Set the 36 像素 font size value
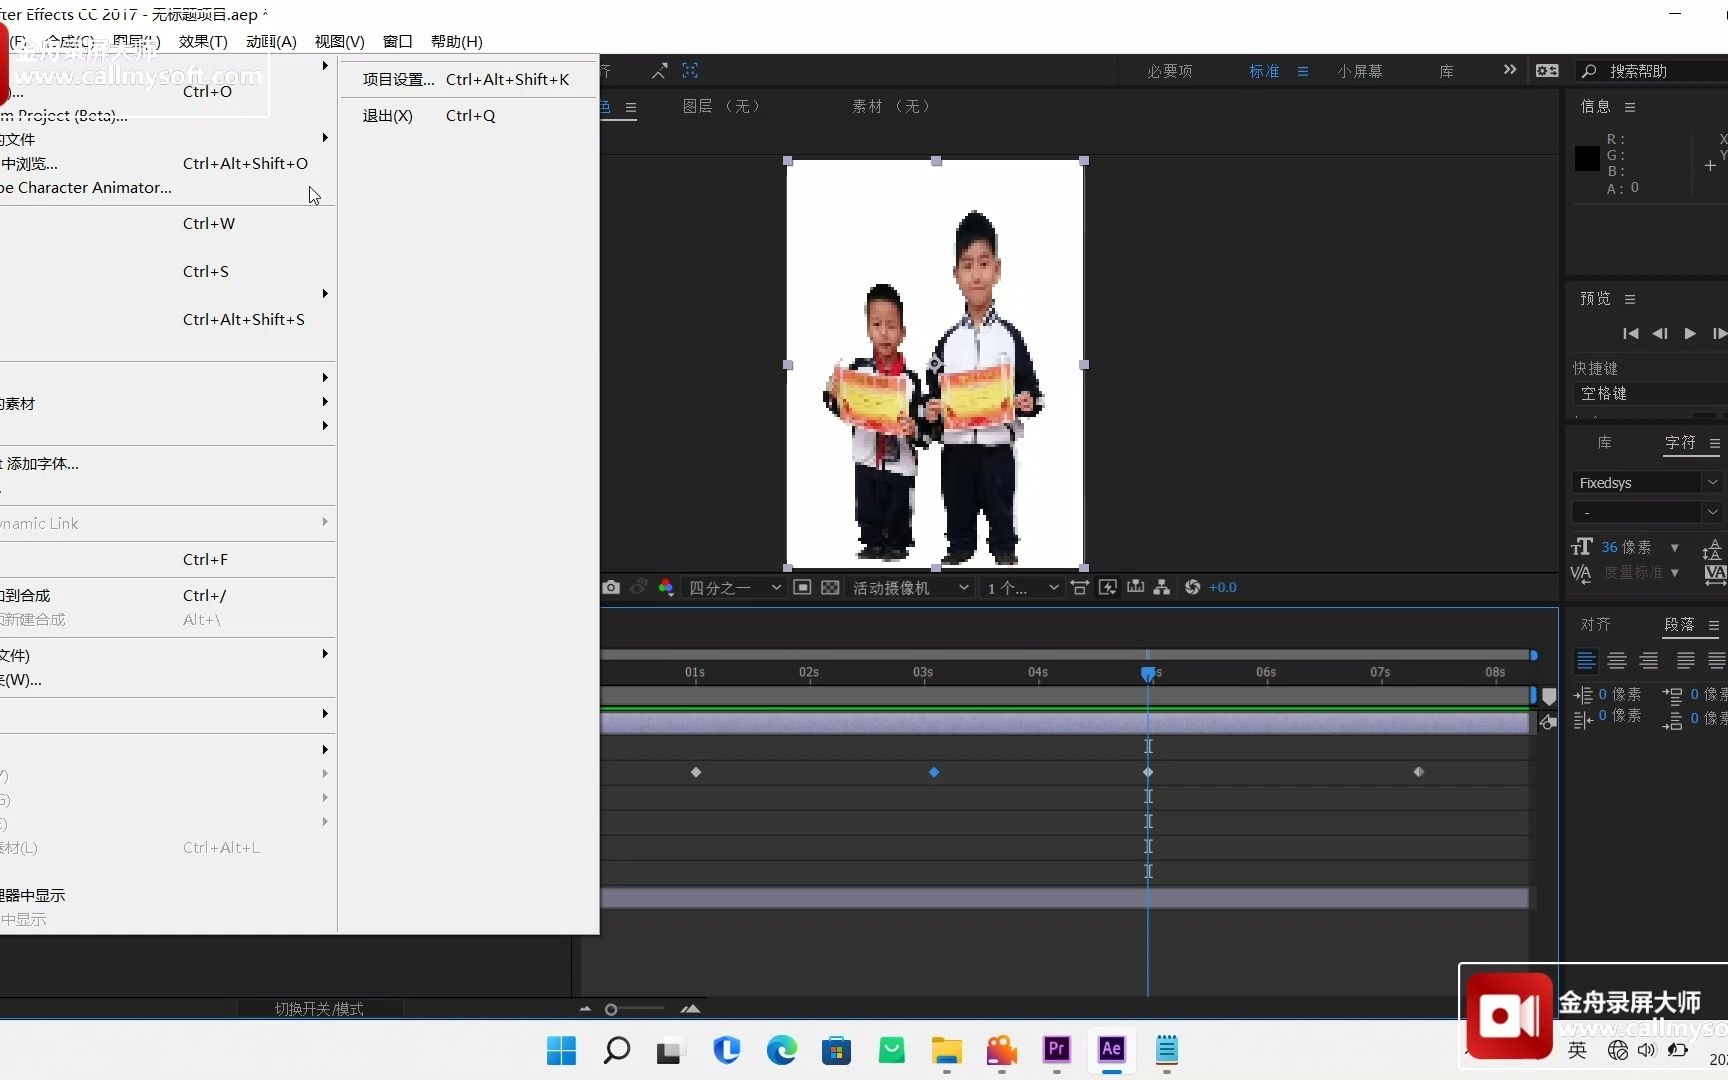Viewport: 1728px width, 1080px height. click(1626, 547)
